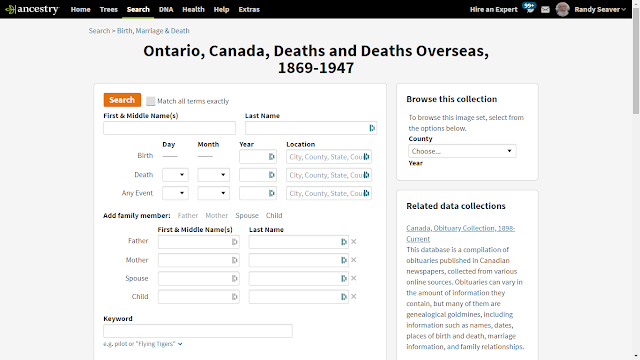Open the Any Event Month dropdown
Screen dimensions: 640x360
[213, 193]
